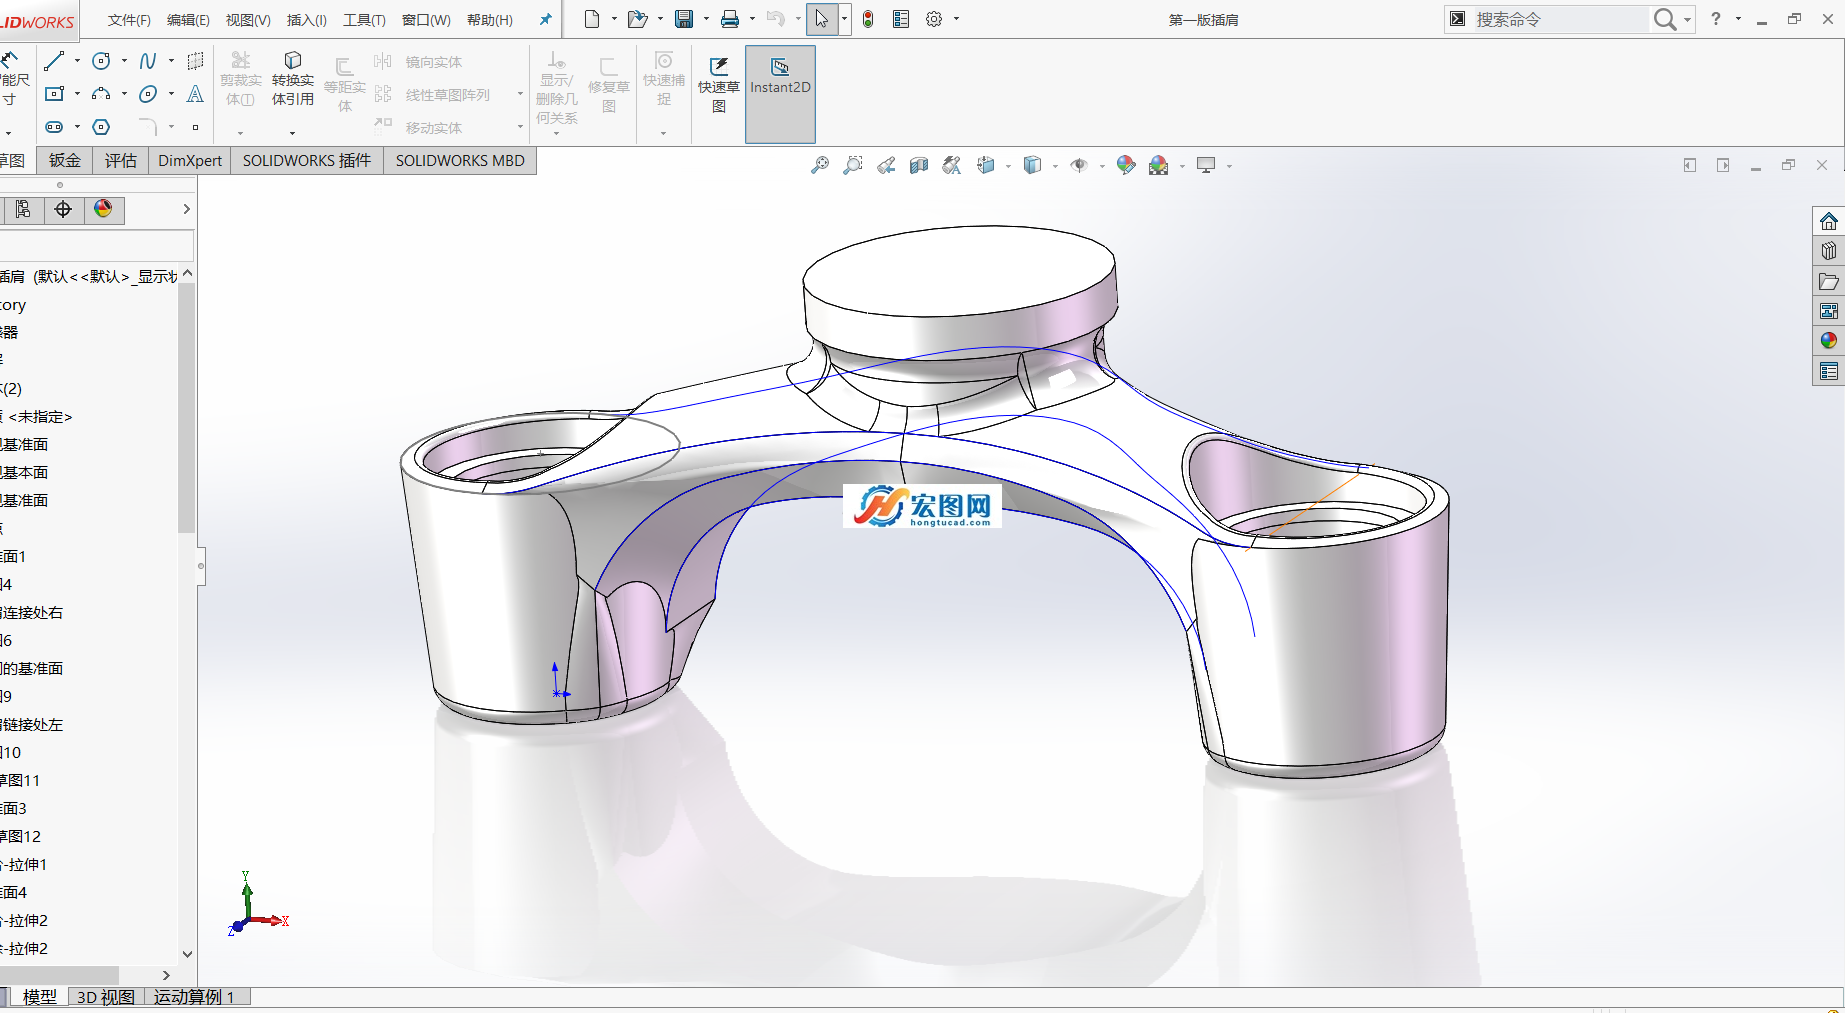
Task: Select the Corner Rectangle sketch tool
Action: pos(54,94)
